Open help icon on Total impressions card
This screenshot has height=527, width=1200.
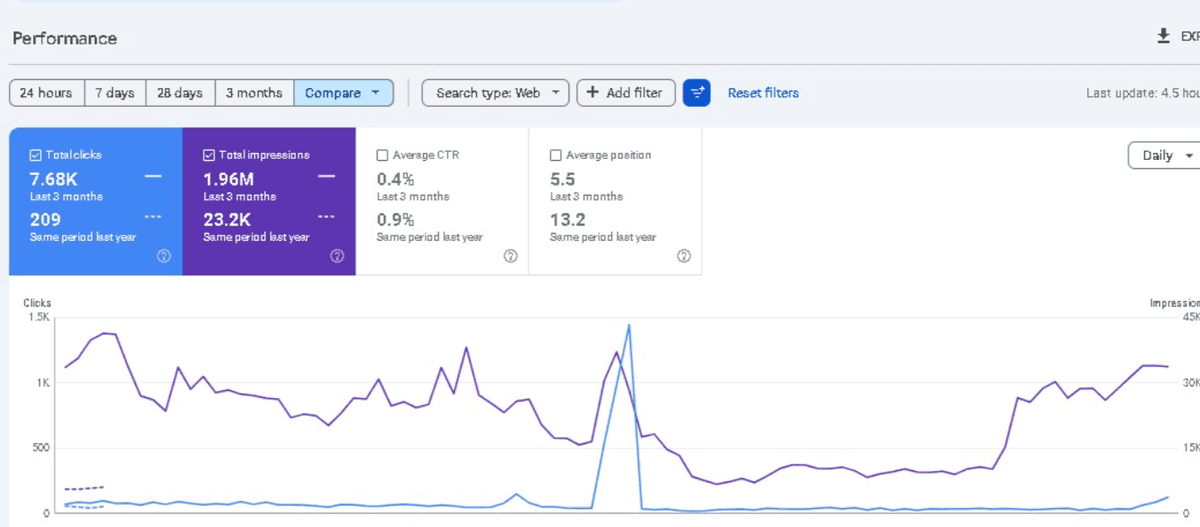(x=337, y=256)
